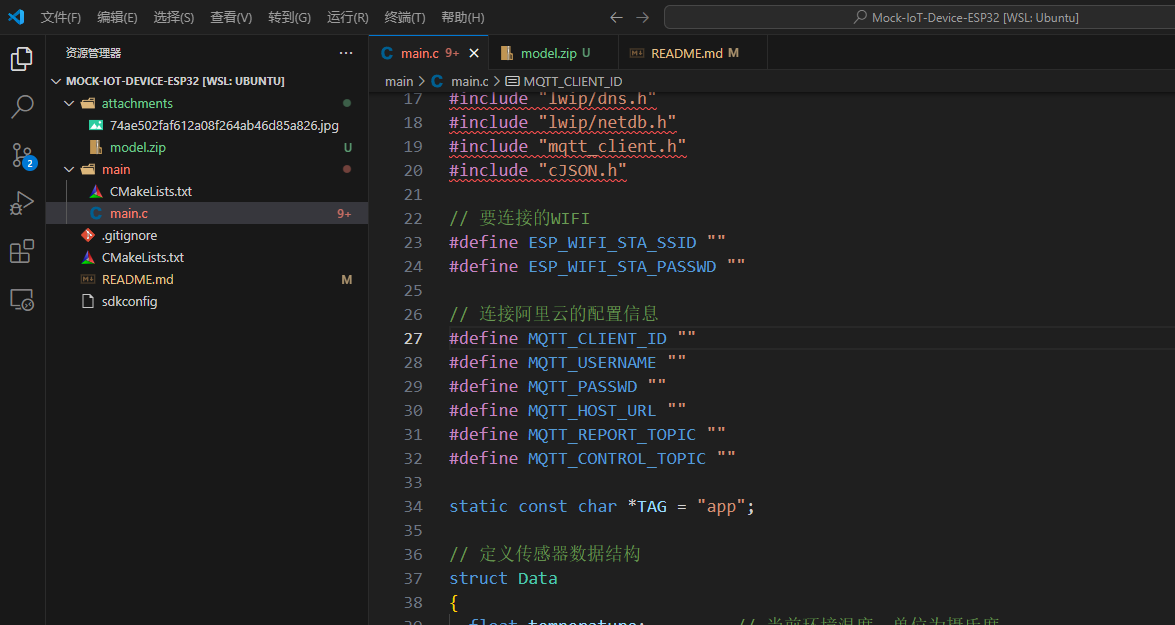Viewport: 1175px width, 625px height.
Task: Open the Extensions view icon
Action: [x=22, y=251]
